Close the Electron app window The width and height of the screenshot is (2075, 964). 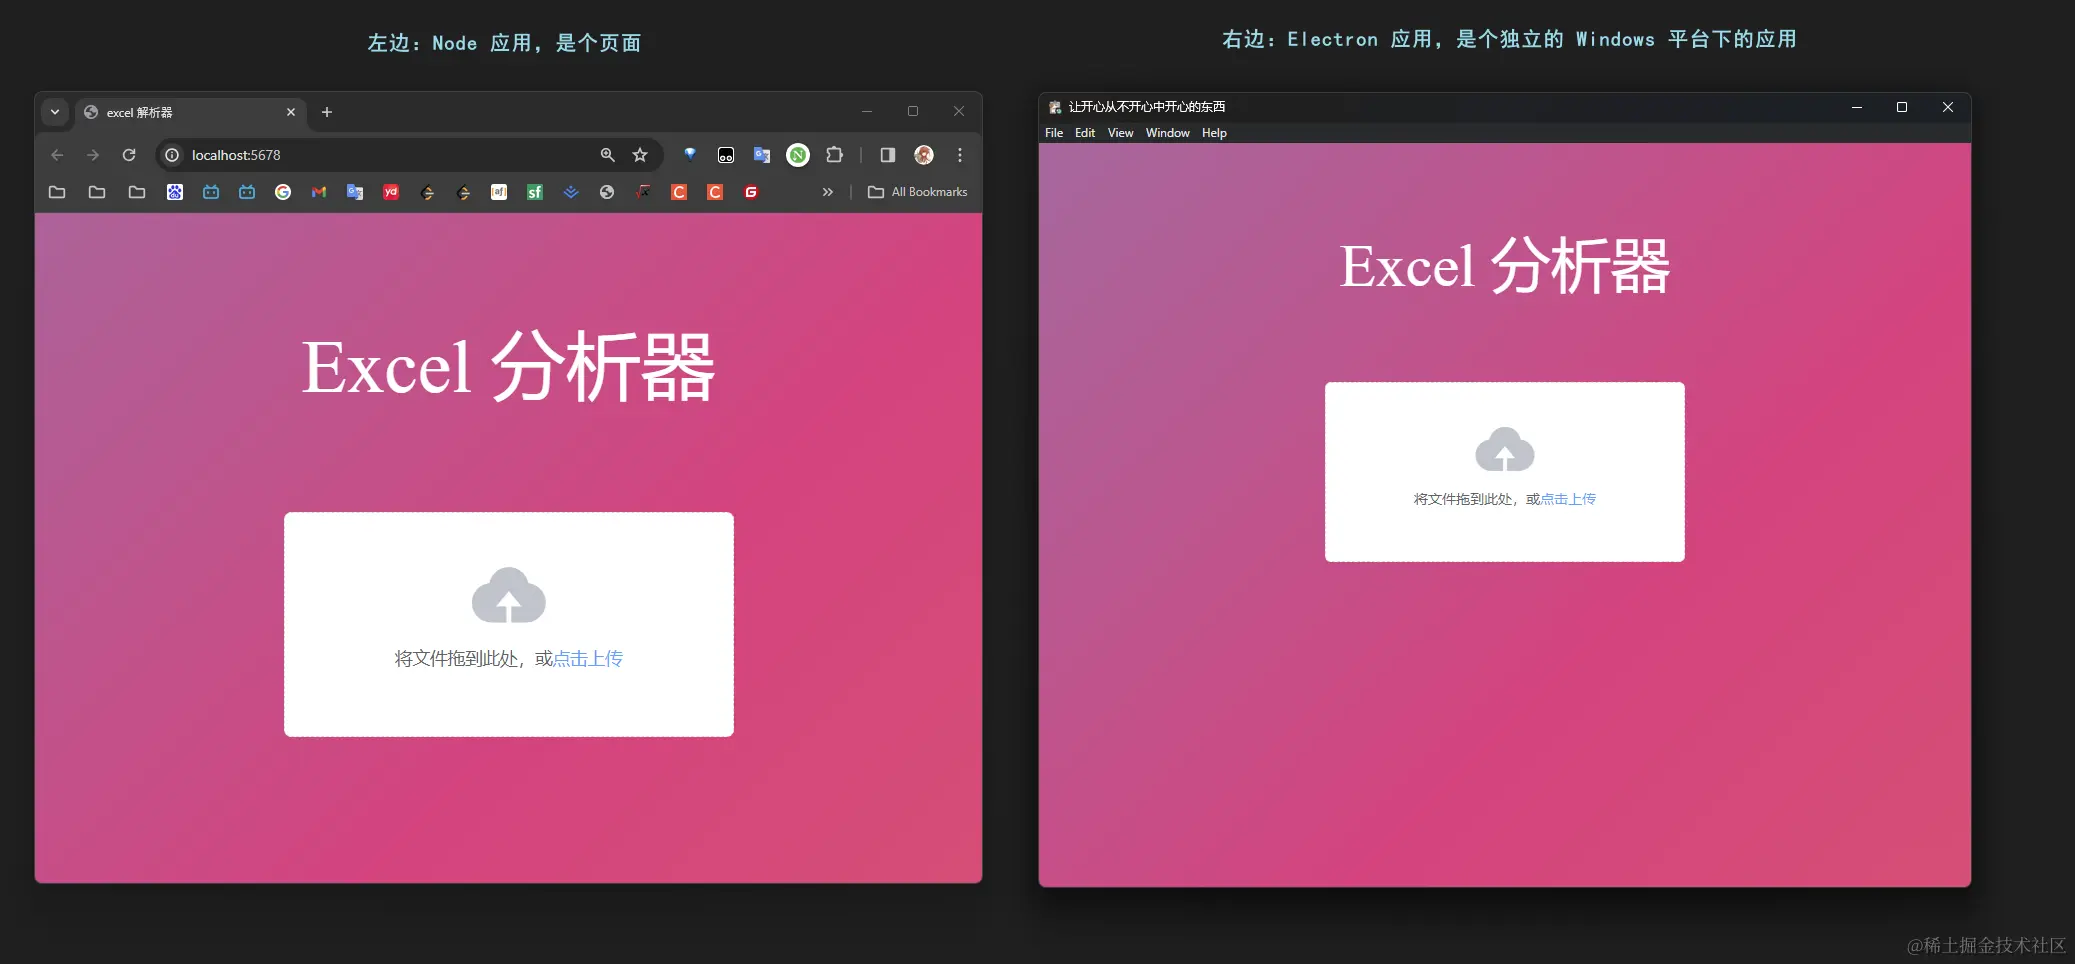1948,107
